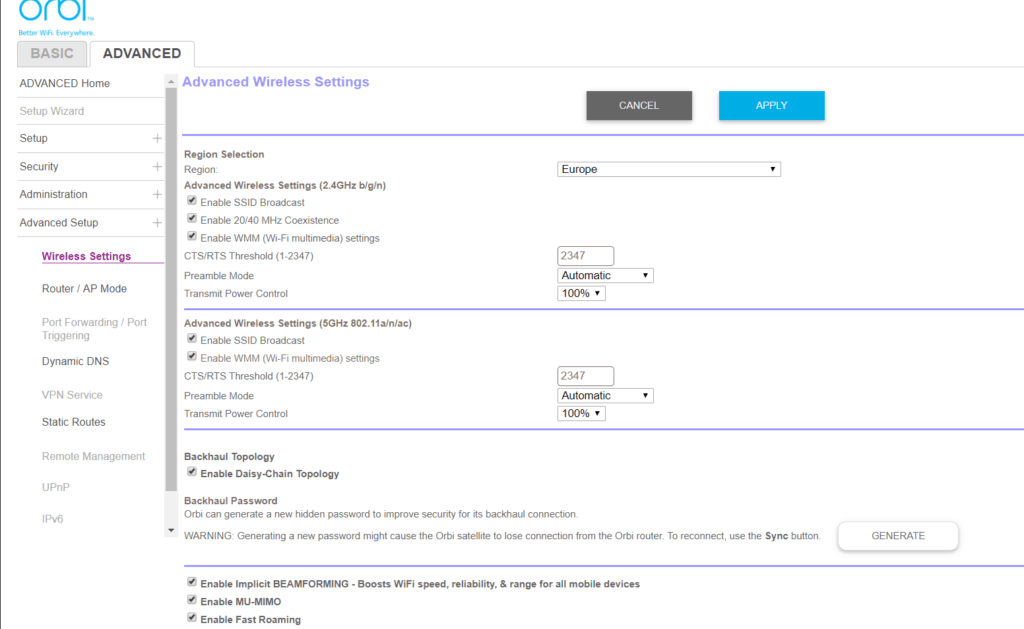Image resolution: width=1024 pixels, height=629 pixels.
Task: Open the Region dropdown showing Europe
Action: (668, 170)
